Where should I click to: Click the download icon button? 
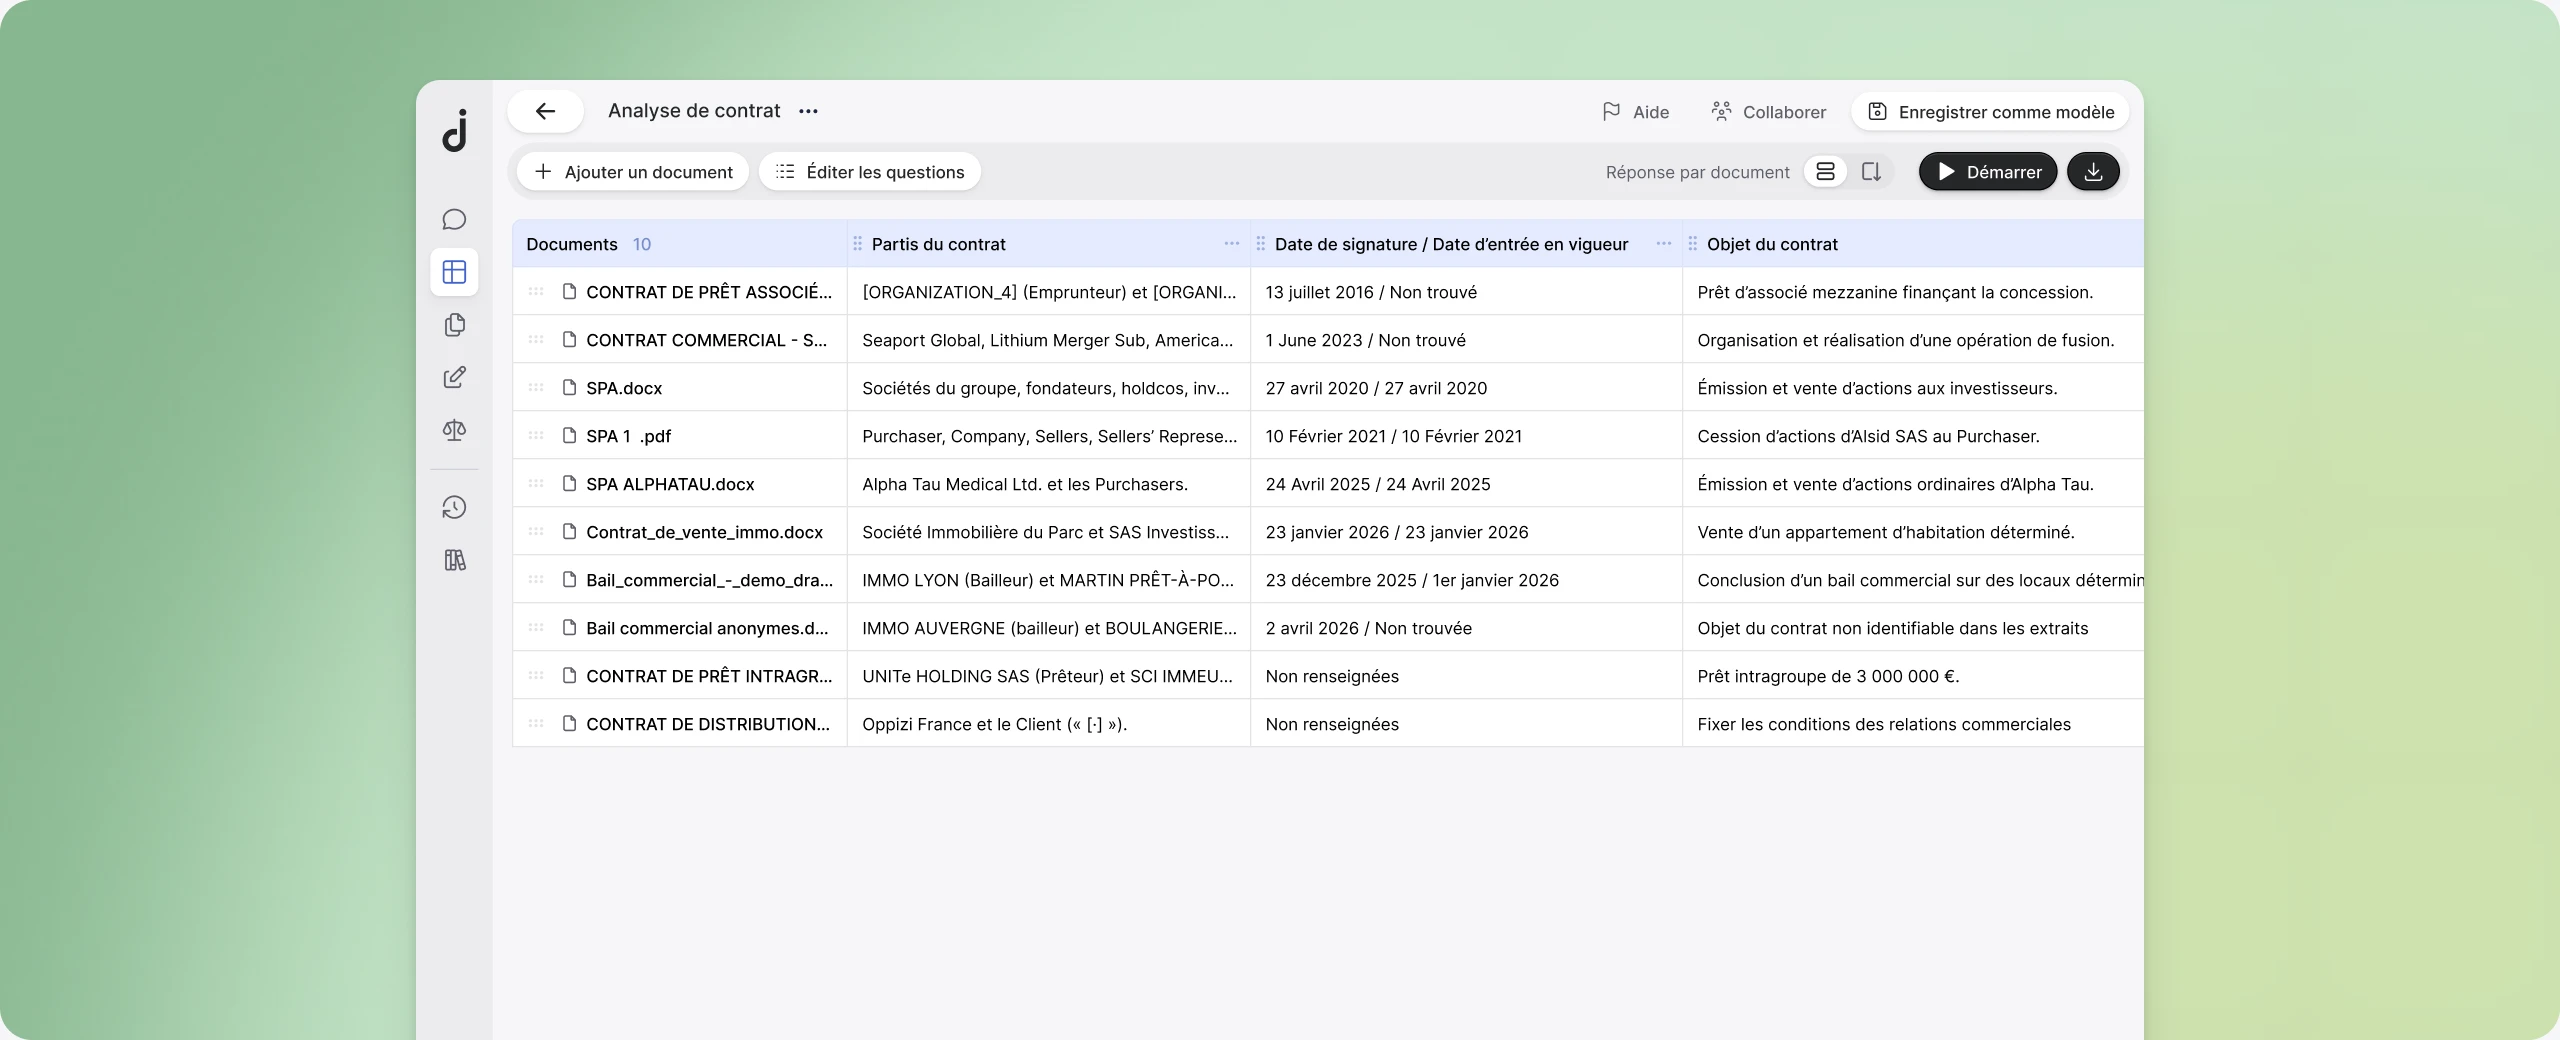click(2093, 172)
